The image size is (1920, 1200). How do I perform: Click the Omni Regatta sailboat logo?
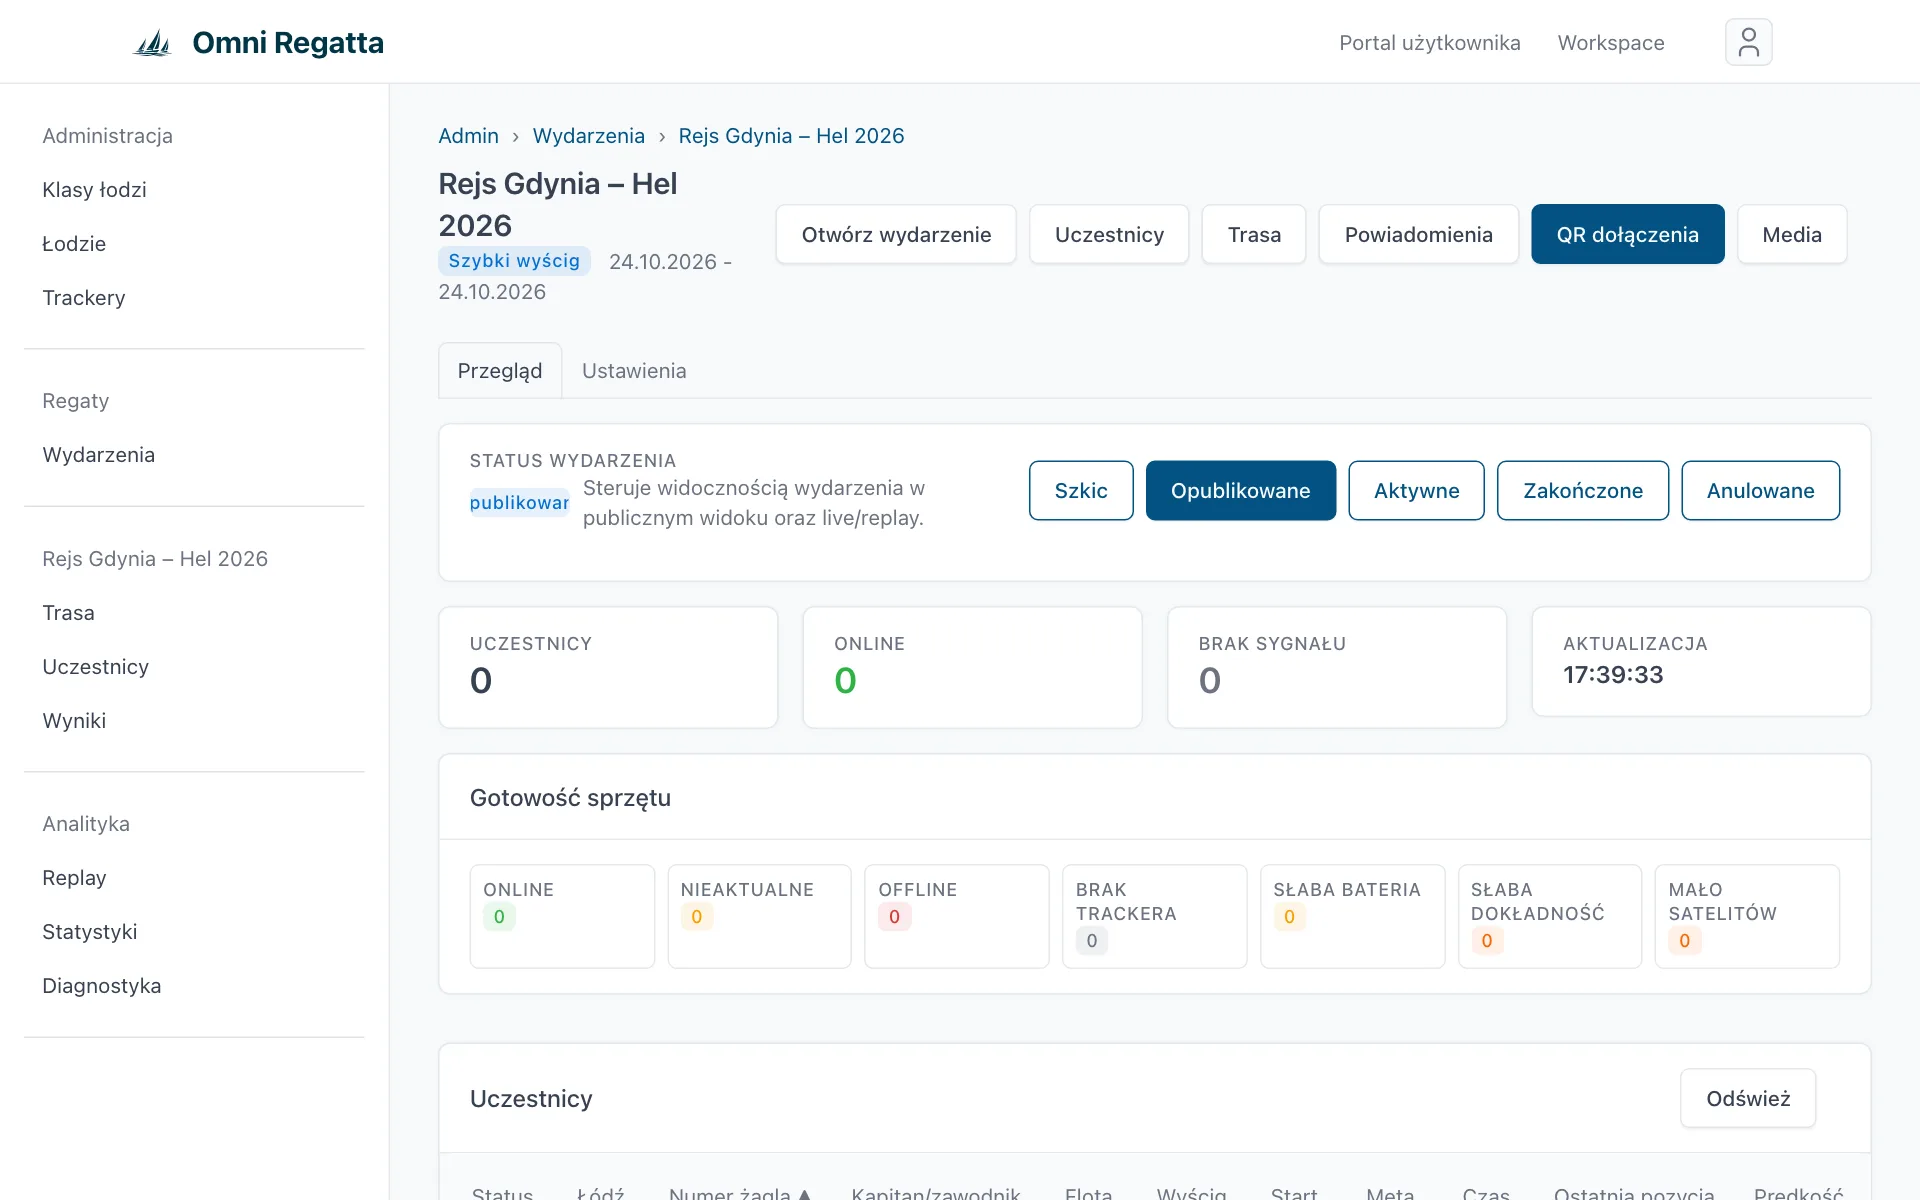click(x=153, y=43)
